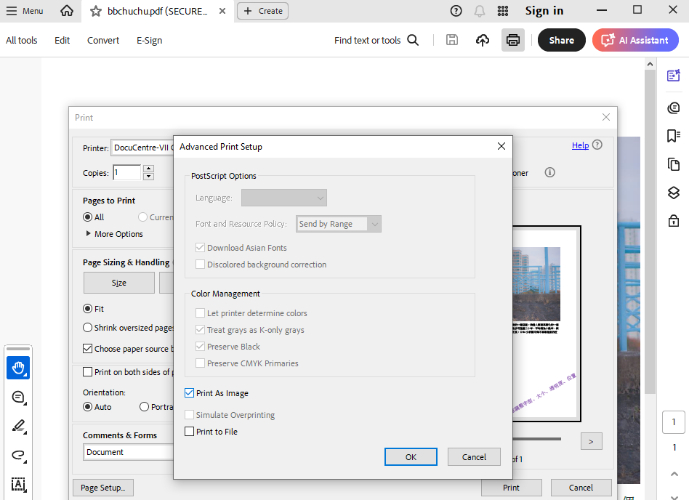The image size is (689, 500).
Task: Click the Help link in Print dialog
Action: coord(580,145)
